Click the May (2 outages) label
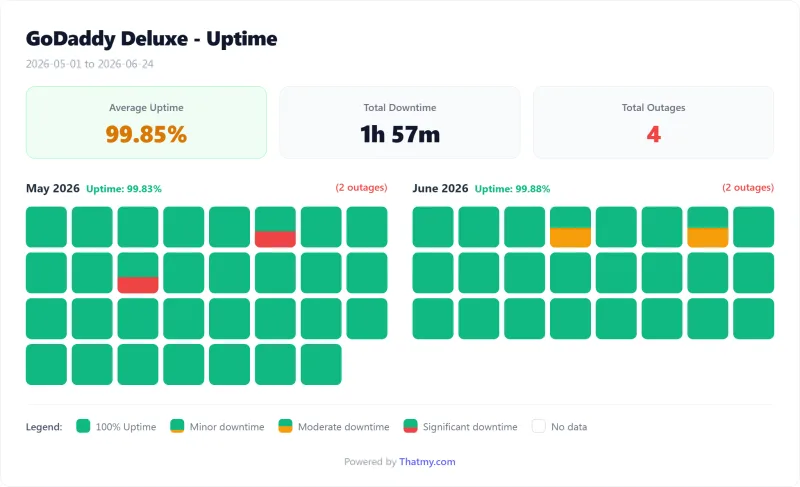This screenshot has height=487, width=800. [x=361, y=188]
